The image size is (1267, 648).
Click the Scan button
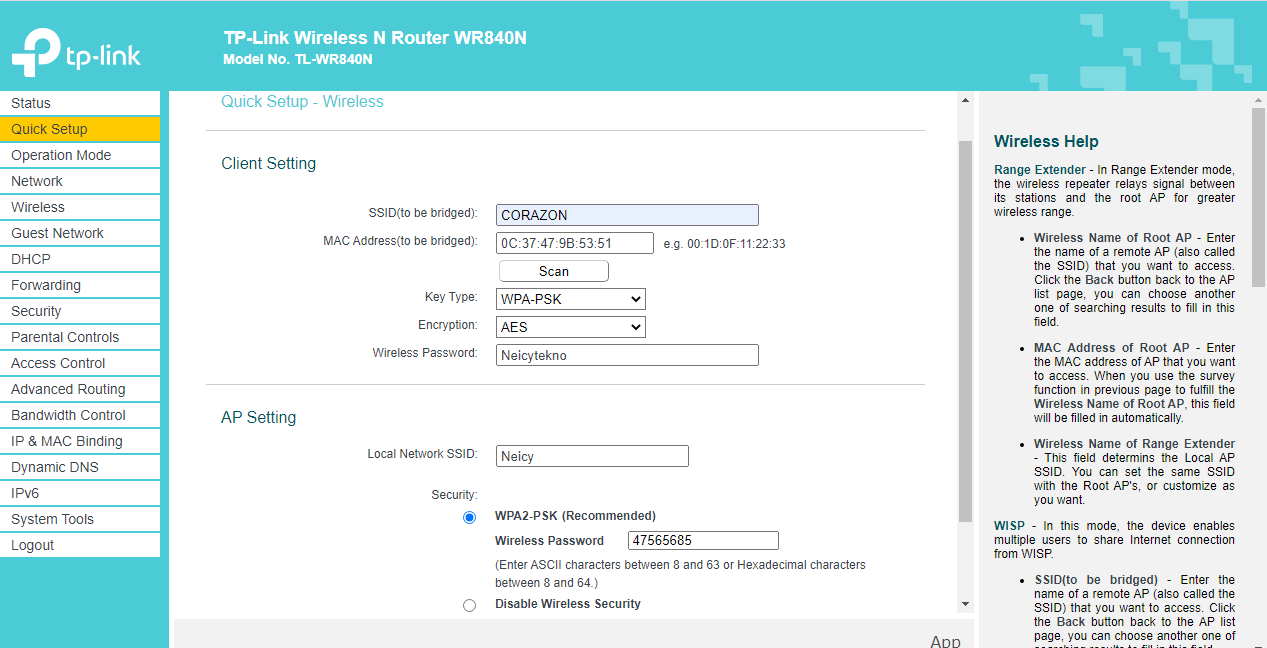[553, 271]
